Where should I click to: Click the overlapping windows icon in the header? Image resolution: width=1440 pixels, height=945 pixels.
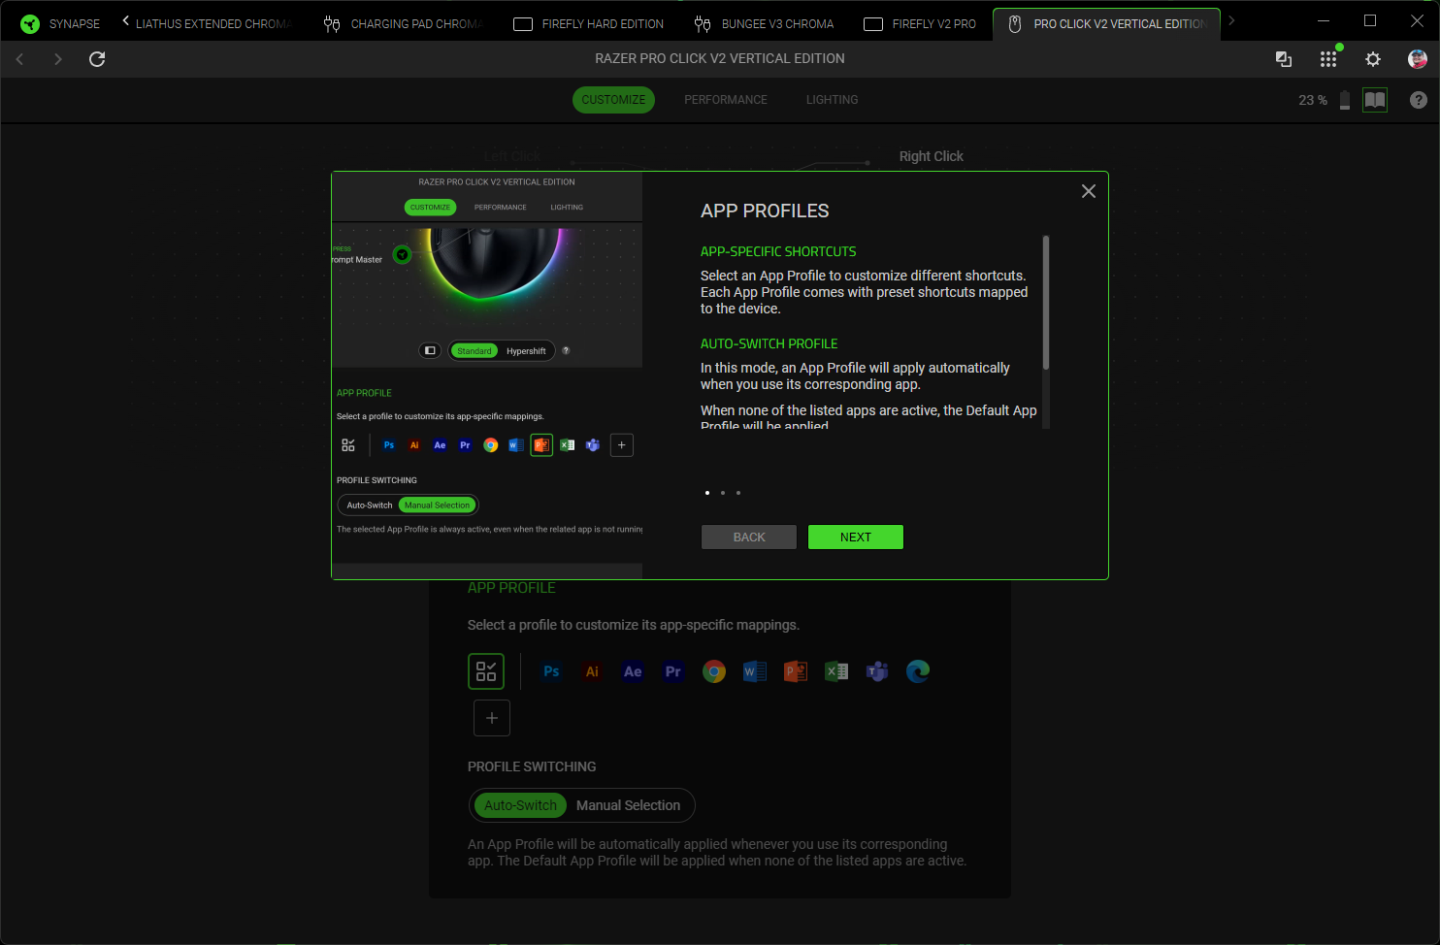[x=1284, y=59]
